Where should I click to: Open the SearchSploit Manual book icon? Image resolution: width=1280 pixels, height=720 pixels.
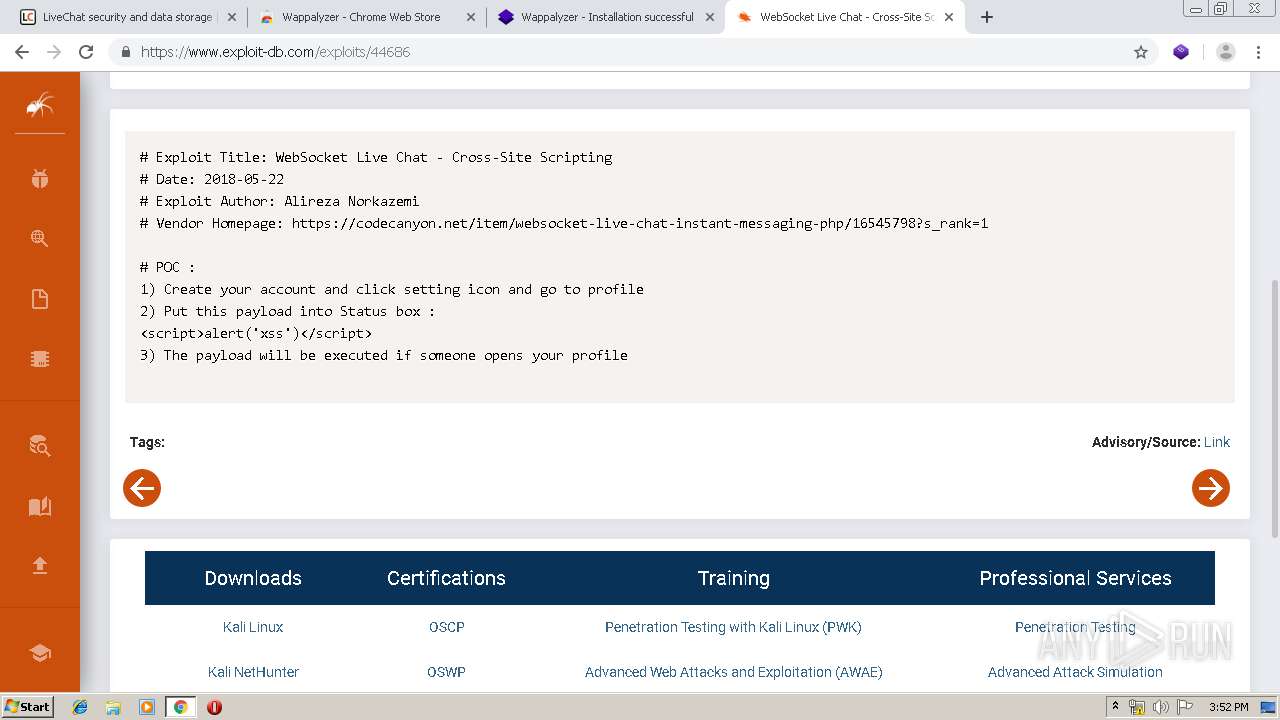click(x=40, y=506)
